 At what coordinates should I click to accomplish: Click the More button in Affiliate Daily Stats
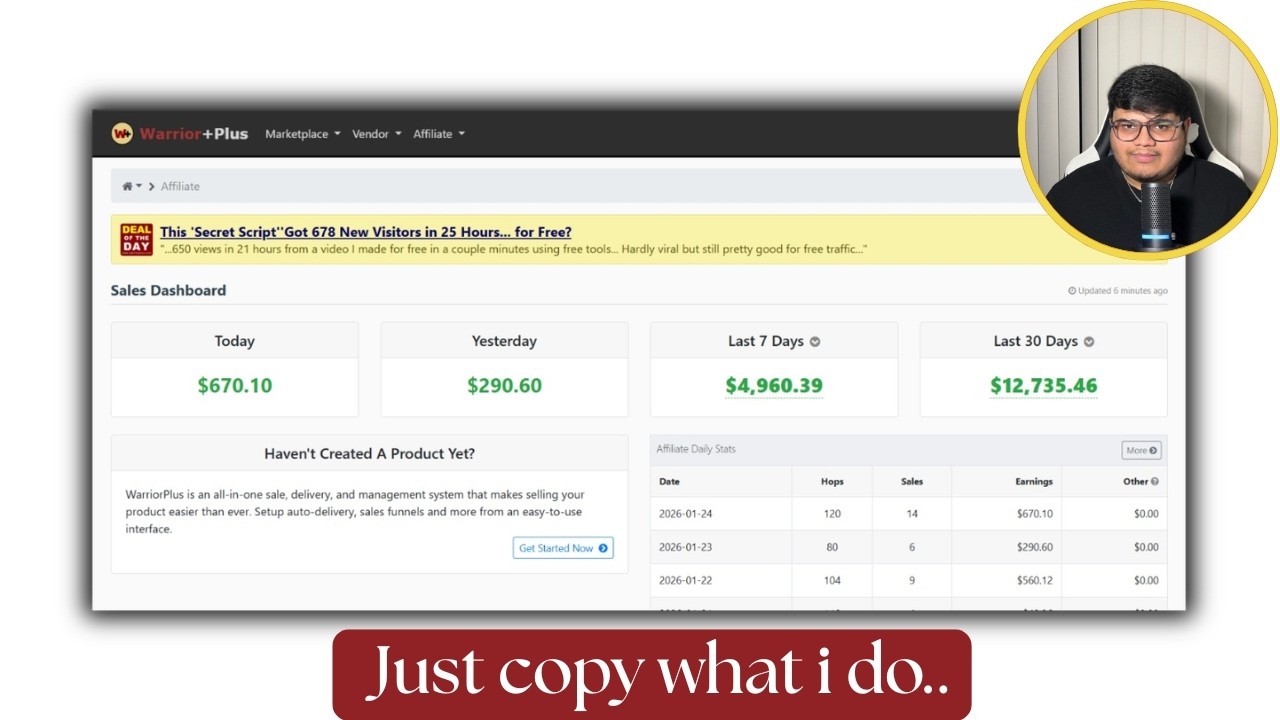[1141, 451]
